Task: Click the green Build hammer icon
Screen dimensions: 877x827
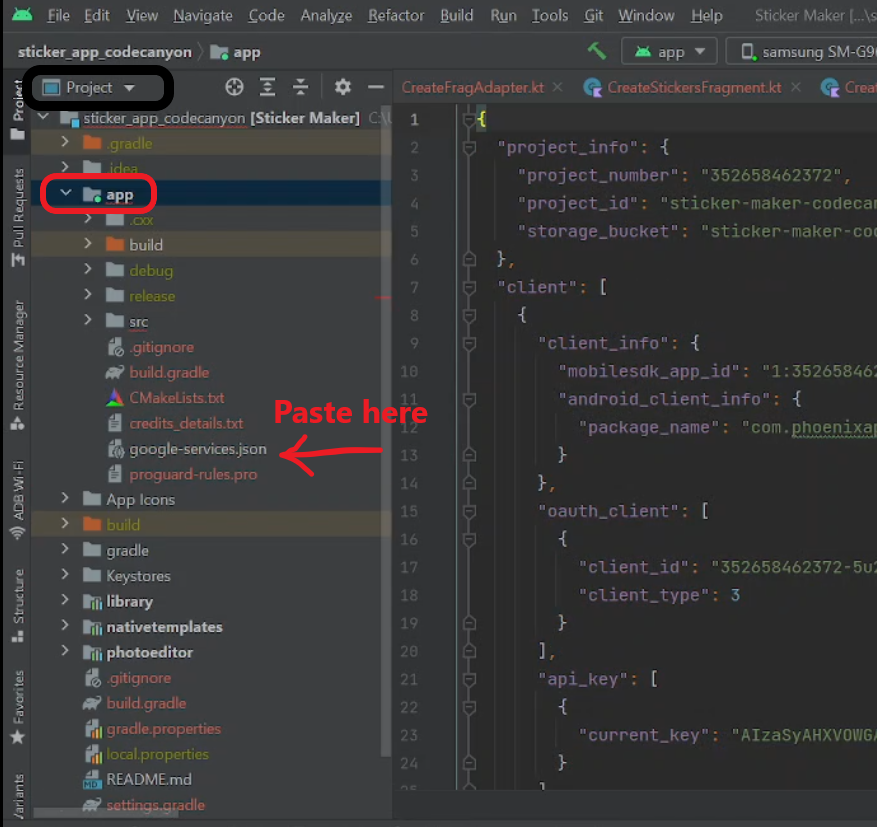Action: pos(597,51)
